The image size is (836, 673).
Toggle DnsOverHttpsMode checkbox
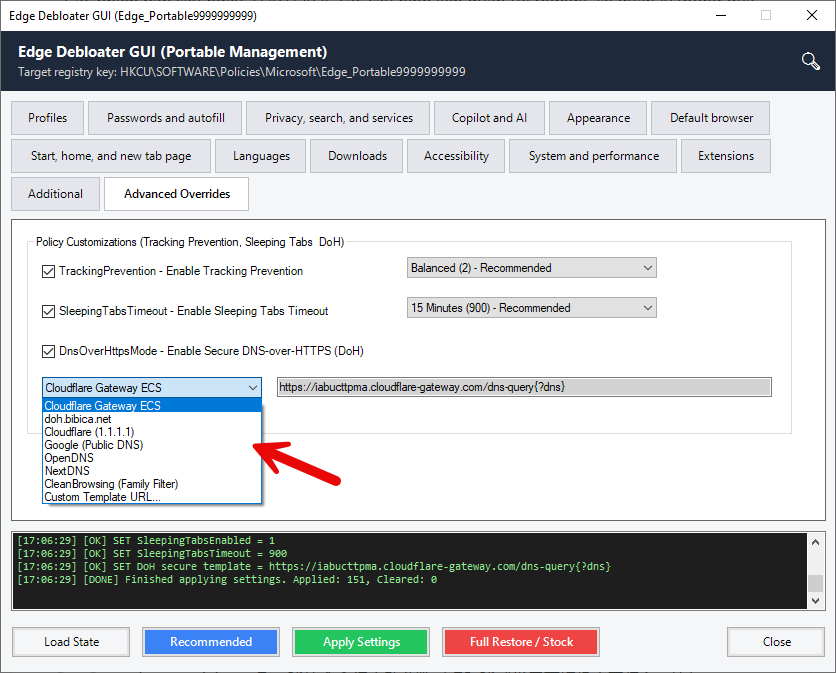[x=49, y=351]
